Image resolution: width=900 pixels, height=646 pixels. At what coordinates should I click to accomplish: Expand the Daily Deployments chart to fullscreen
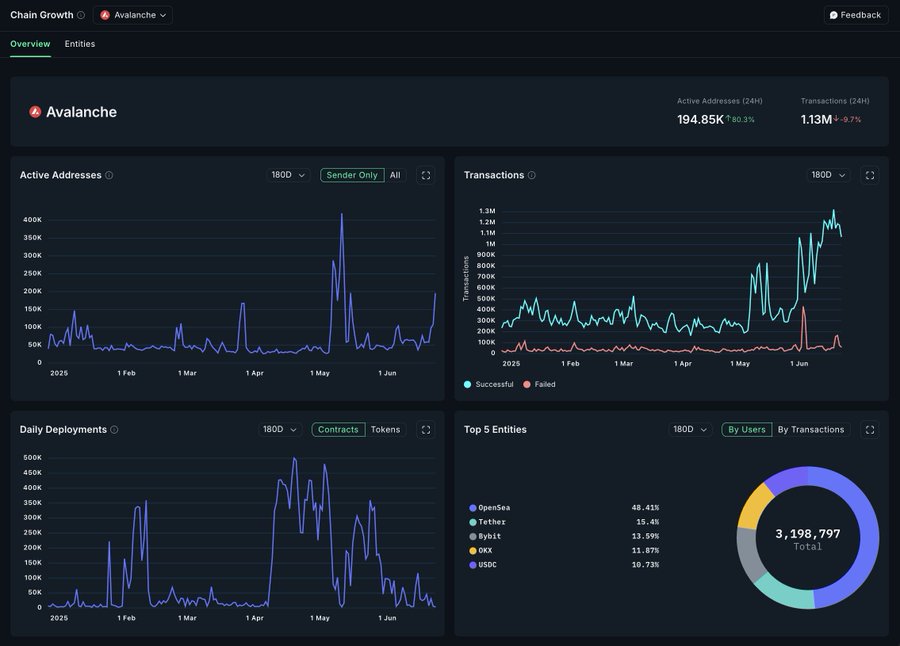click(426, 430)
